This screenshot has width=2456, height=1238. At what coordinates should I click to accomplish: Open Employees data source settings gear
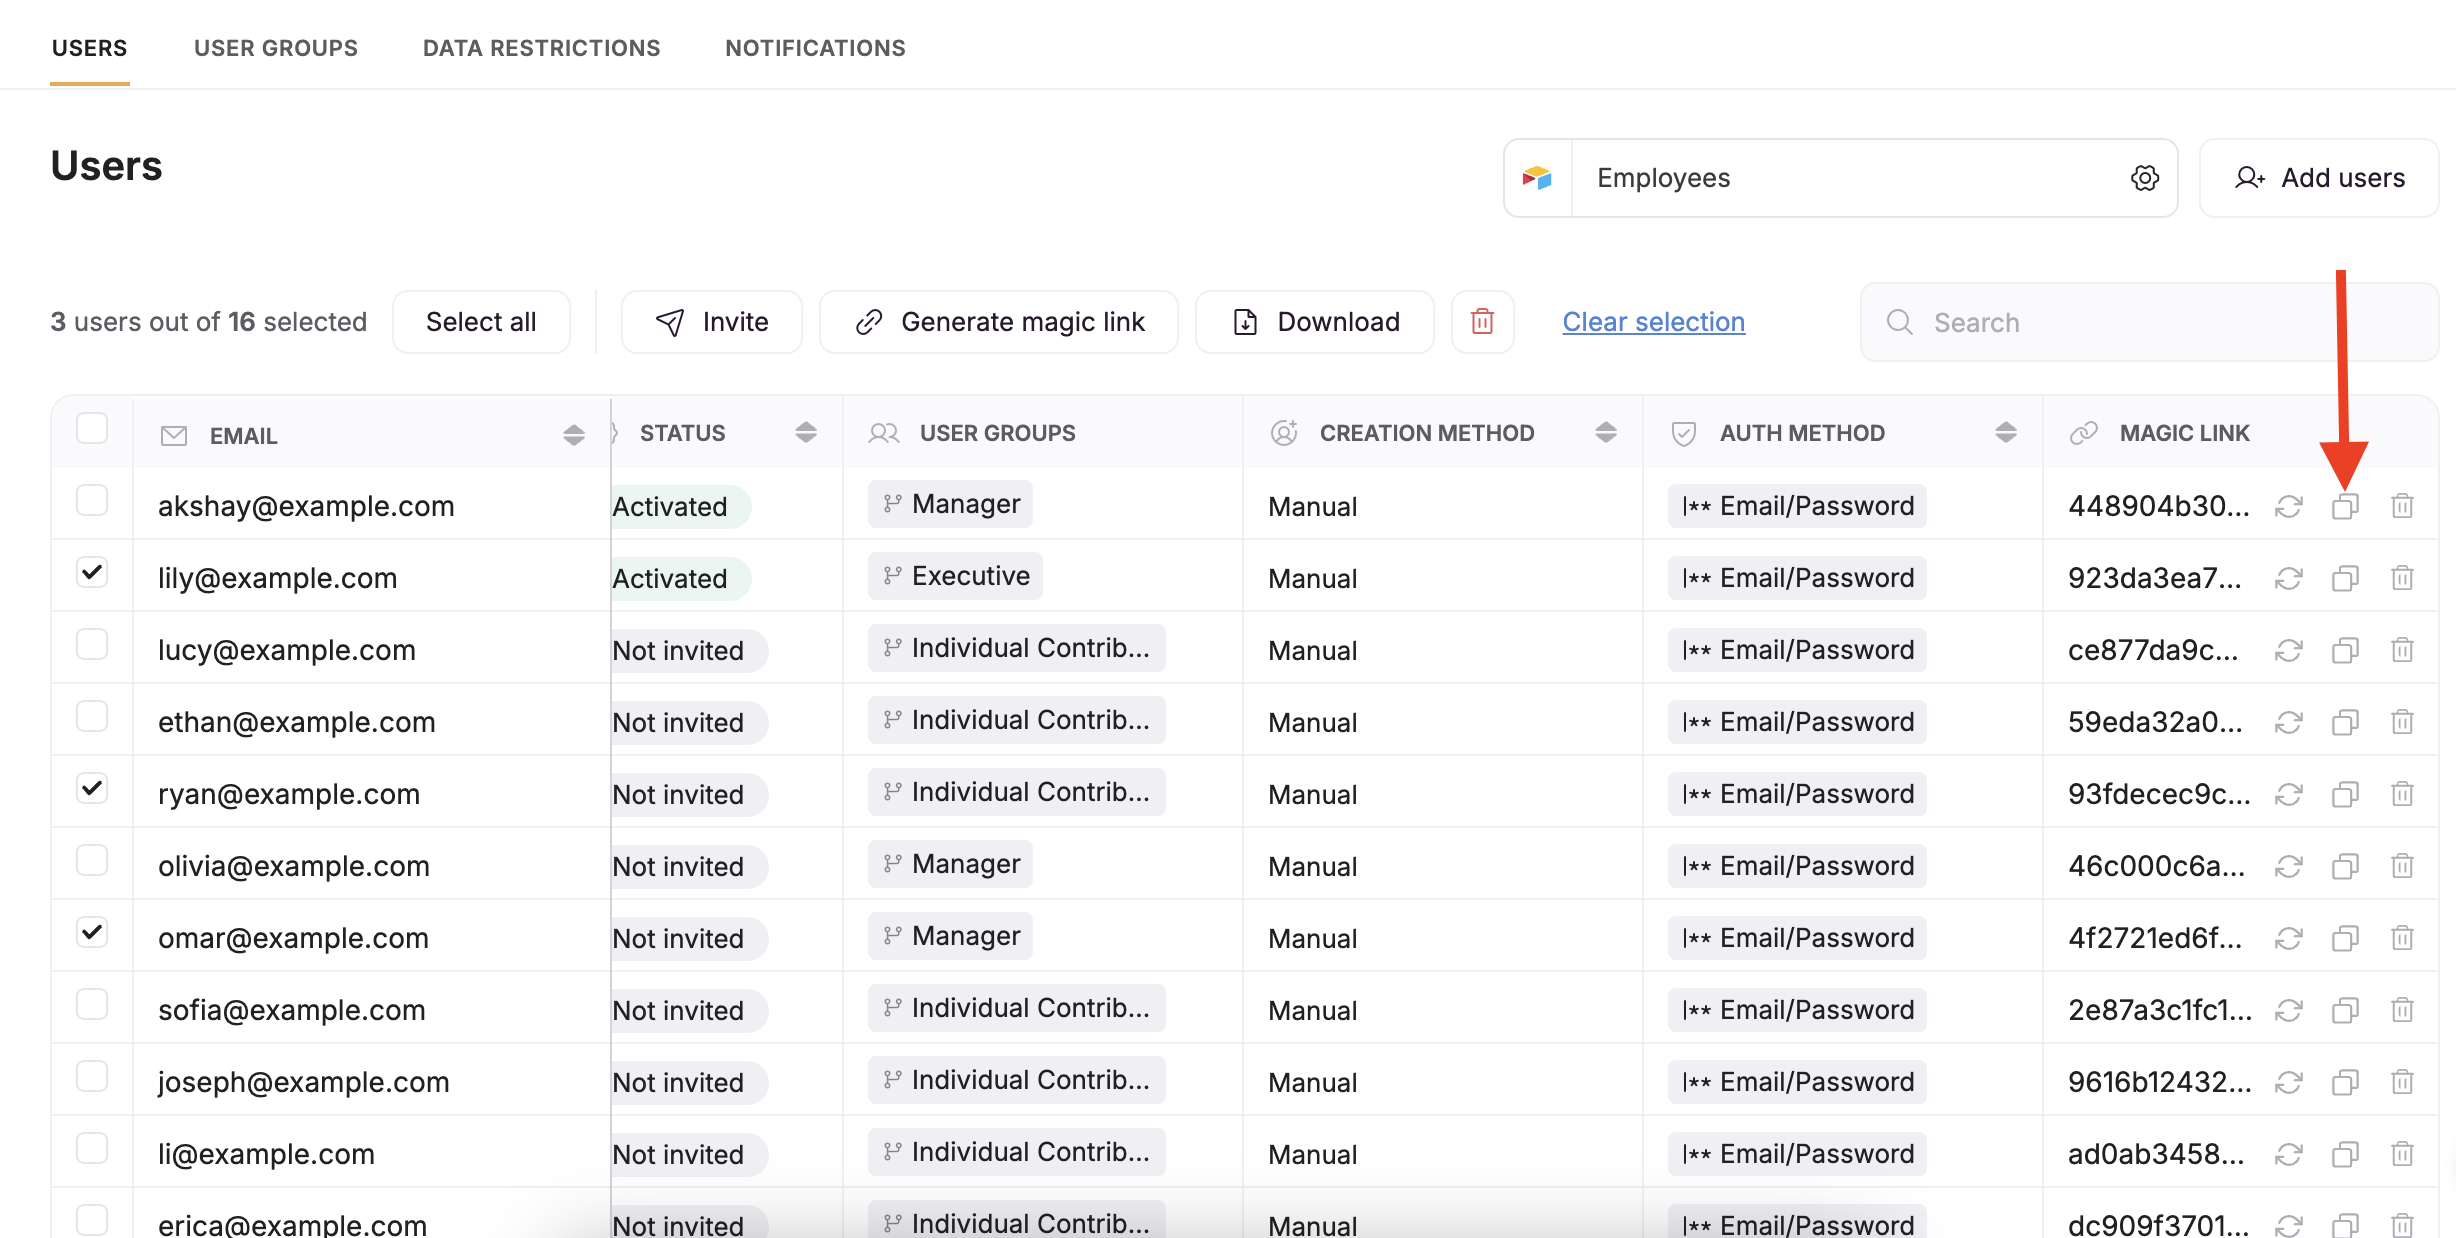(2144, 178)
